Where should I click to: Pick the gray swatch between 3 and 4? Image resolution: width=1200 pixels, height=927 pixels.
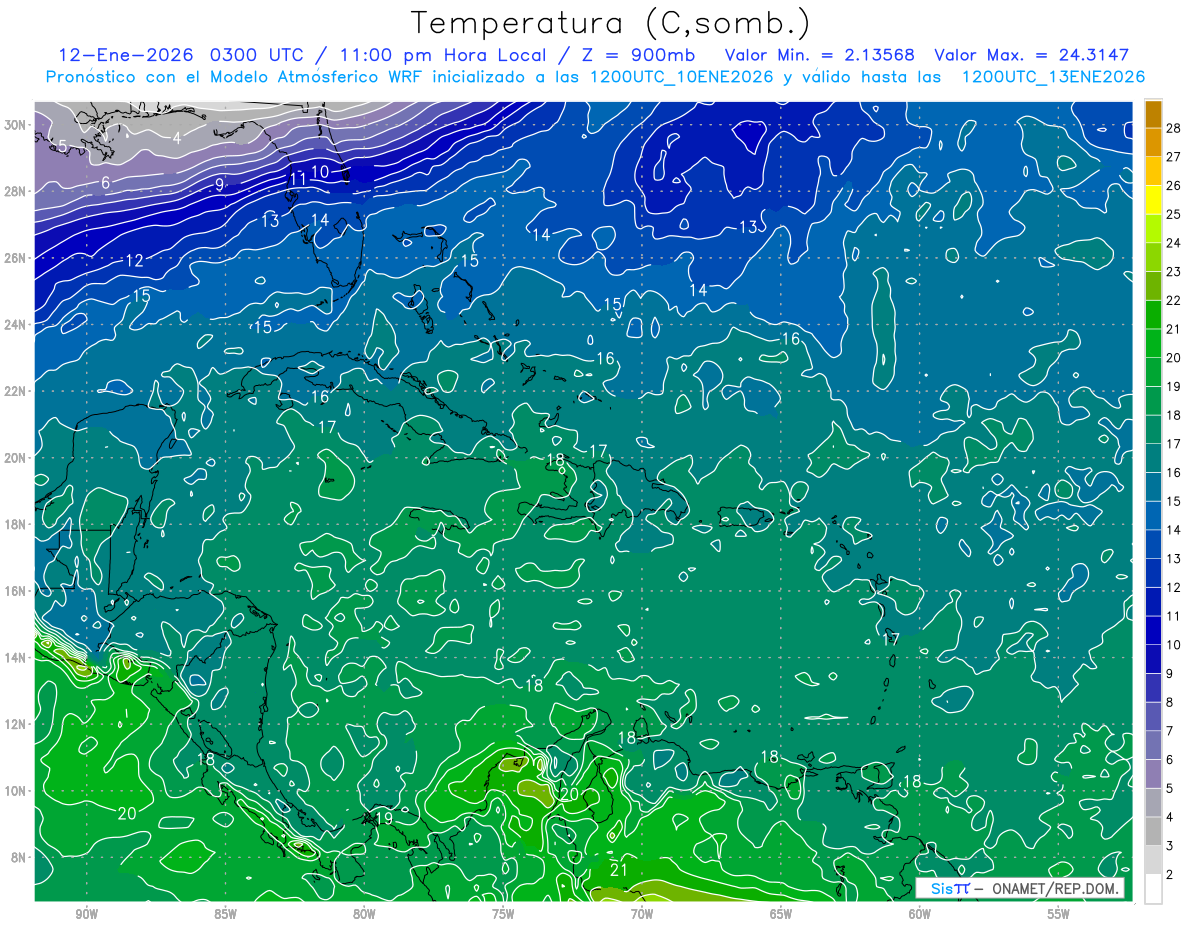point(1153,831)
